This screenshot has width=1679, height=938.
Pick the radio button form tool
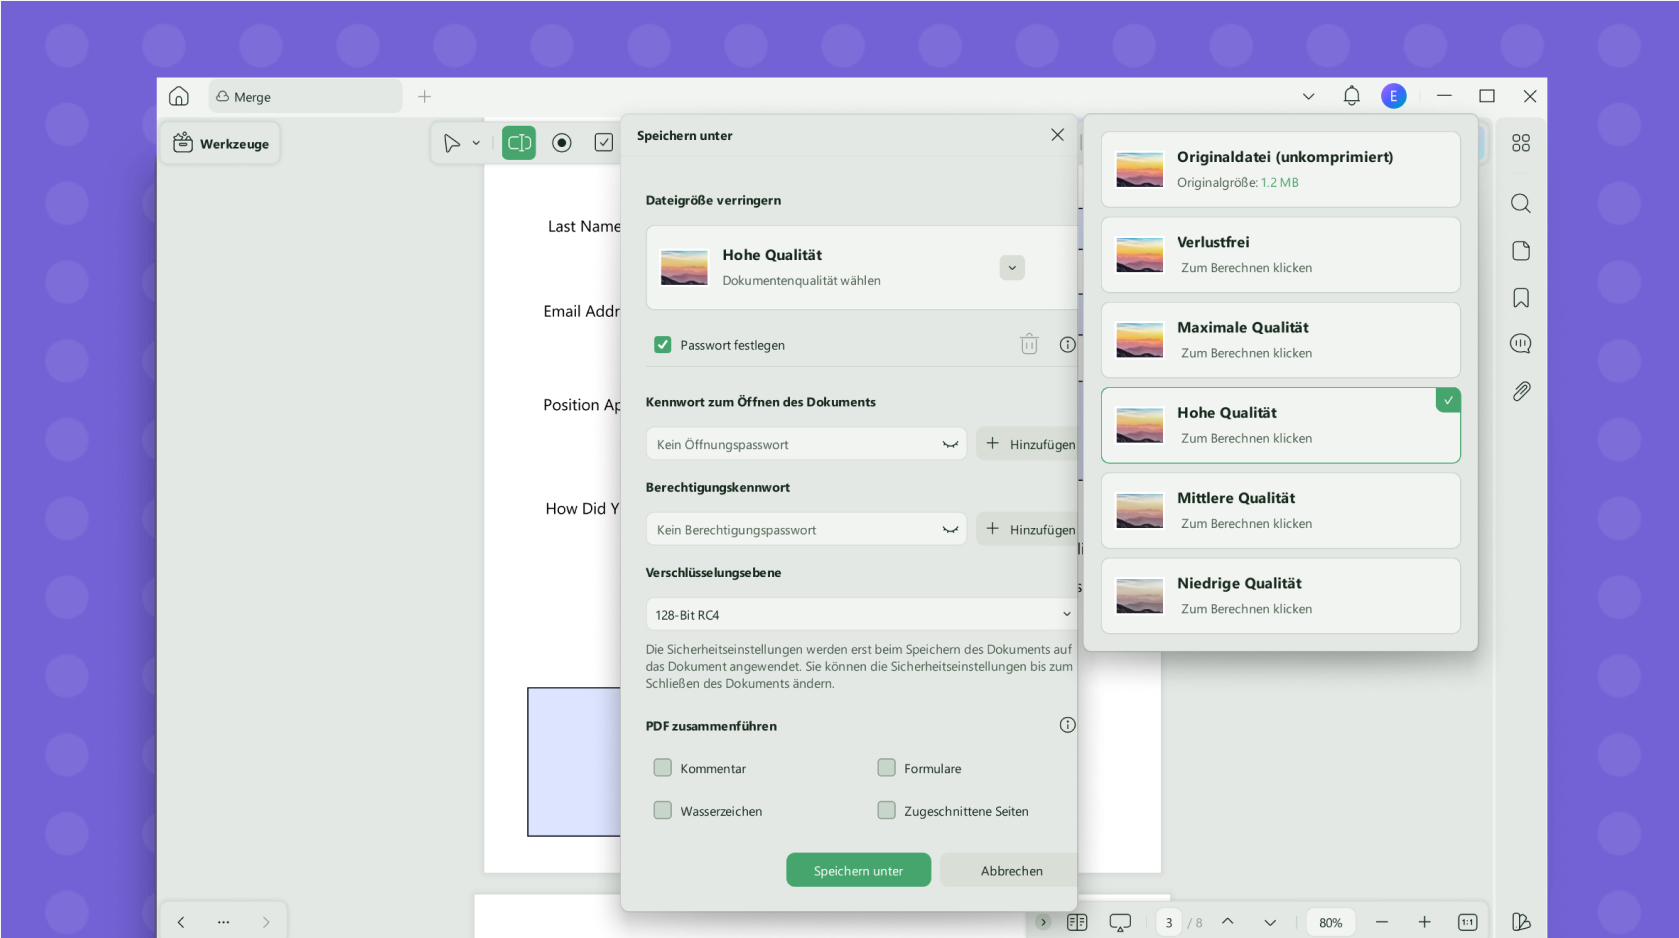pyautogui.click(x=562, y=143)
